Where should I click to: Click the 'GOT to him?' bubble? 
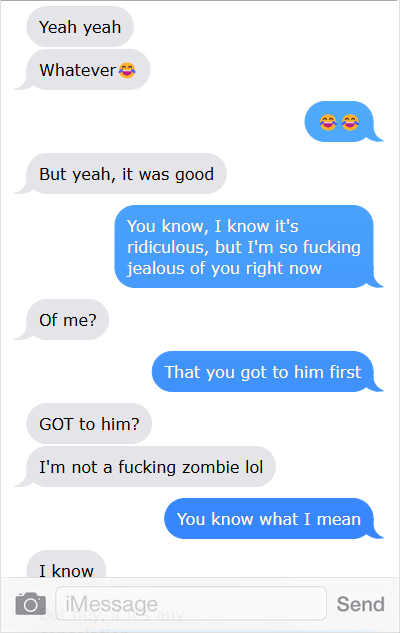pyautogui.click(x=89, y=423)
